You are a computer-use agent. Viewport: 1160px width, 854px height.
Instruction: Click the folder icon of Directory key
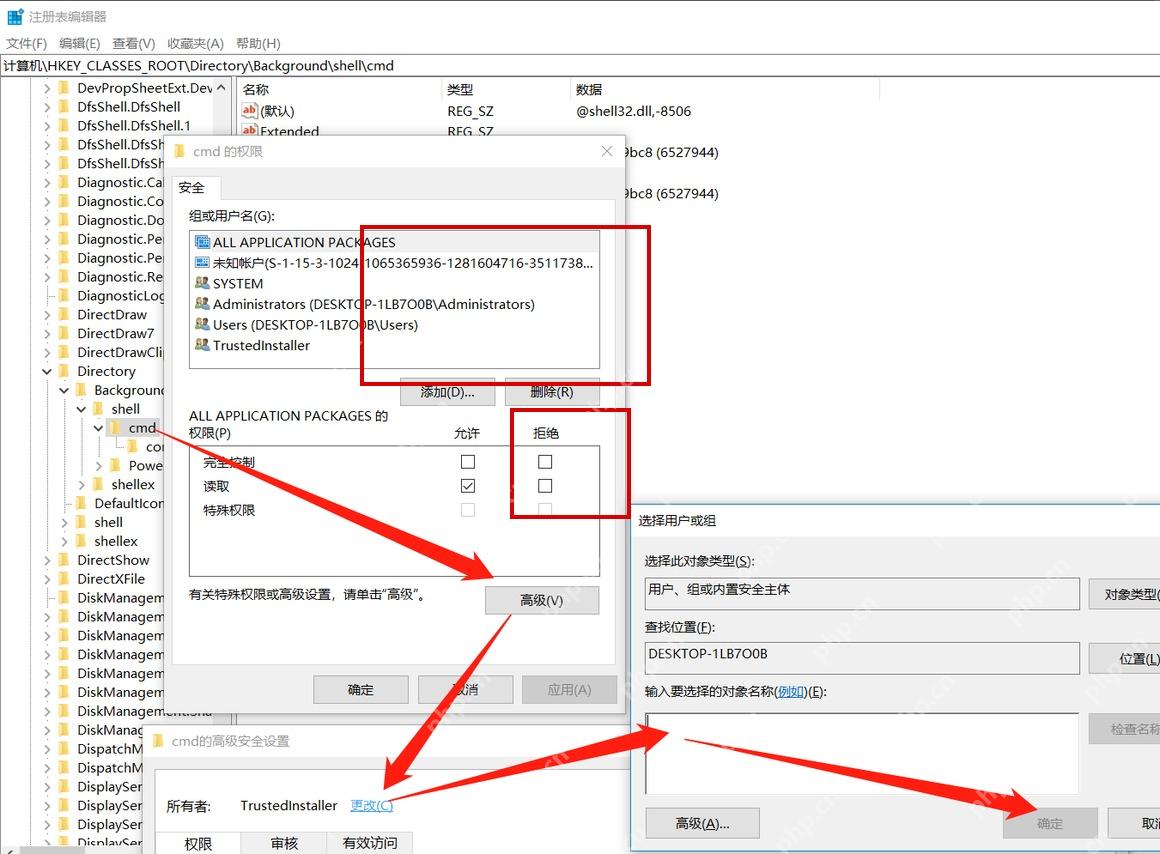(x=64, y=371)
